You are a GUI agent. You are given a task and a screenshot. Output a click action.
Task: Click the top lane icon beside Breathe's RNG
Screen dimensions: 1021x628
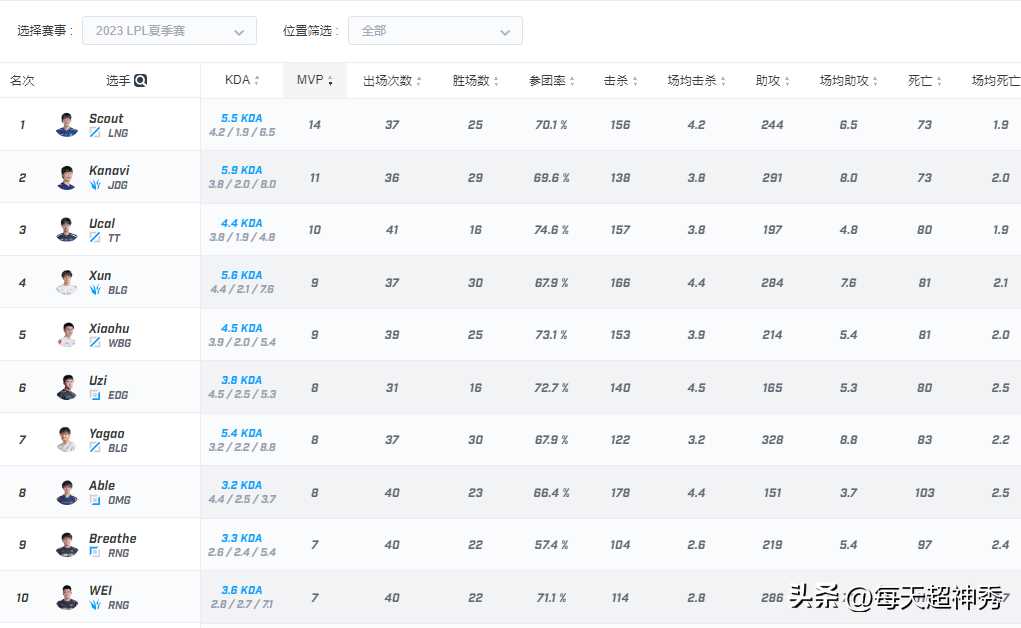(95, 552)
